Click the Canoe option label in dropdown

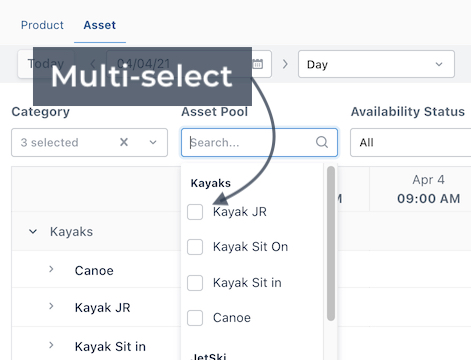(232, 318)
